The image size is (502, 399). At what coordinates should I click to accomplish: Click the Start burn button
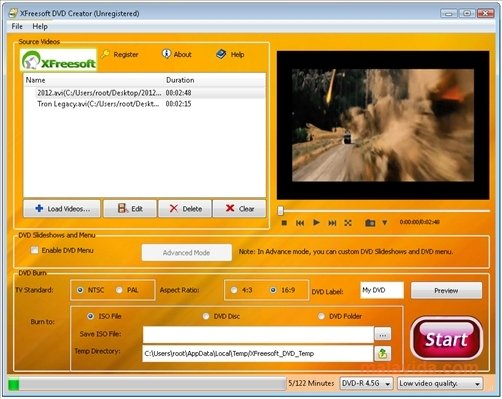(x=446, y=339)
